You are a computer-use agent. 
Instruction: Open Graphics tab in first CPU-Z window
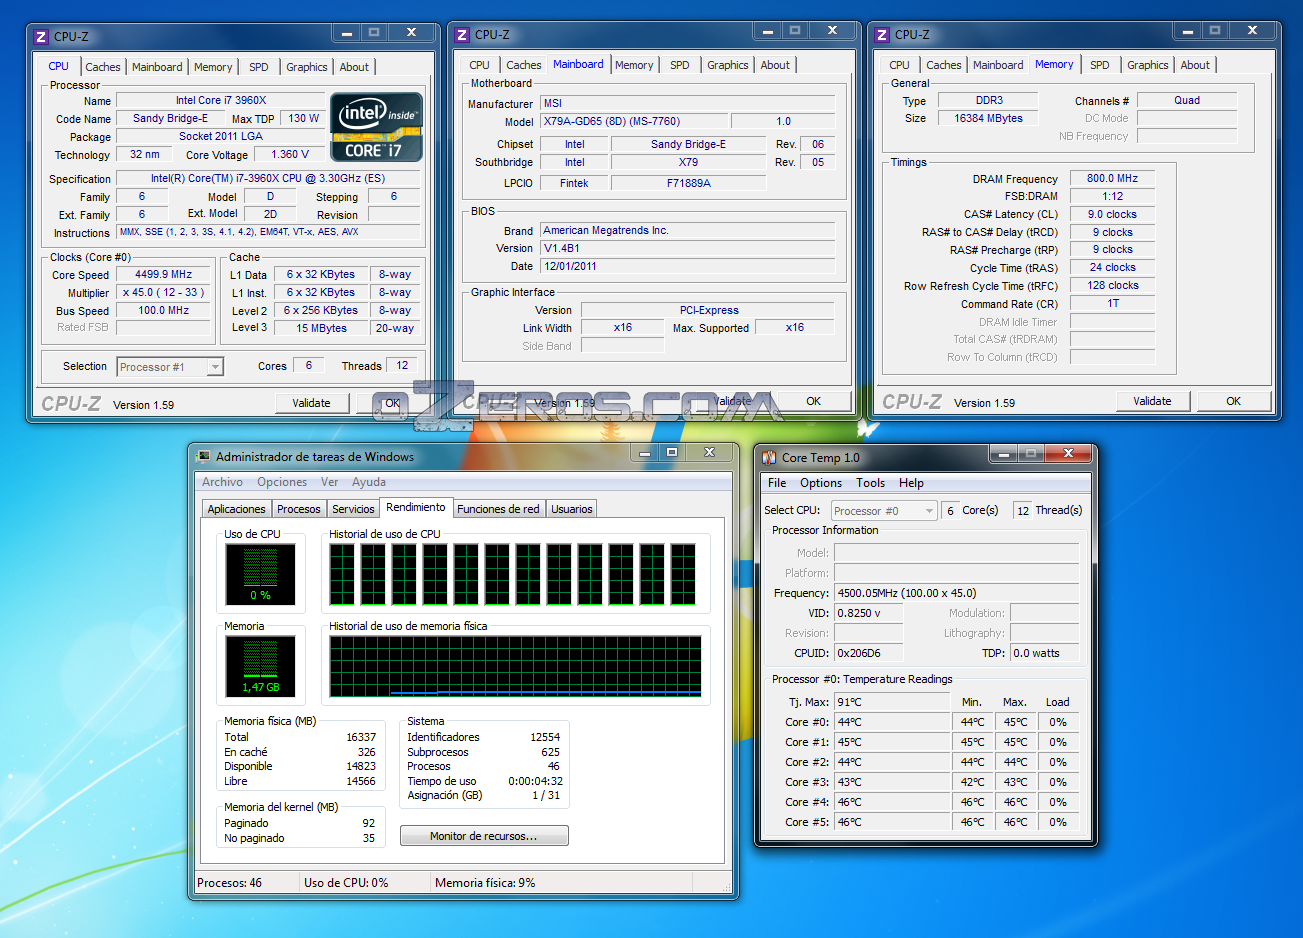[307, 67]
